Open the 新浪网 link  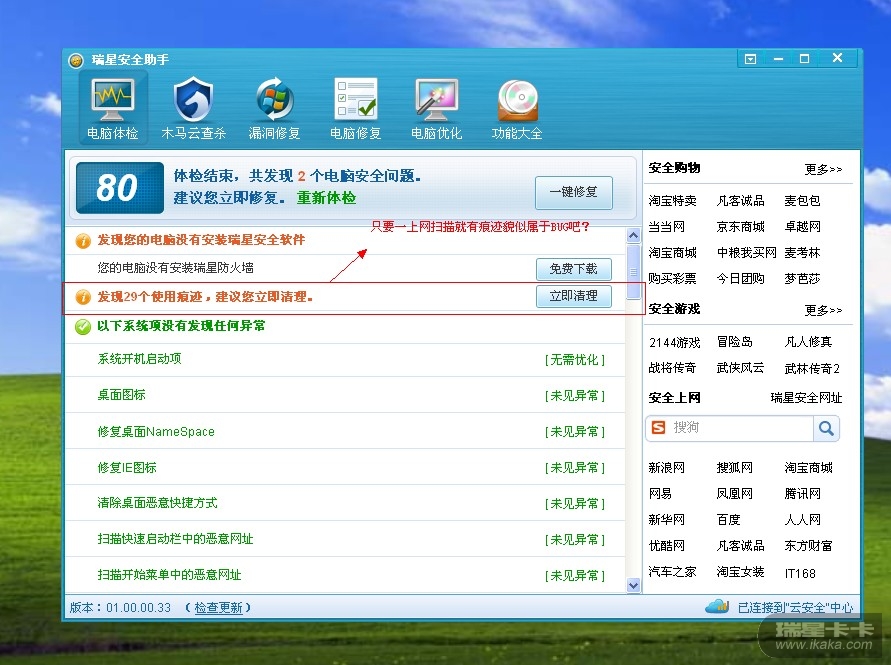(667, 468)
